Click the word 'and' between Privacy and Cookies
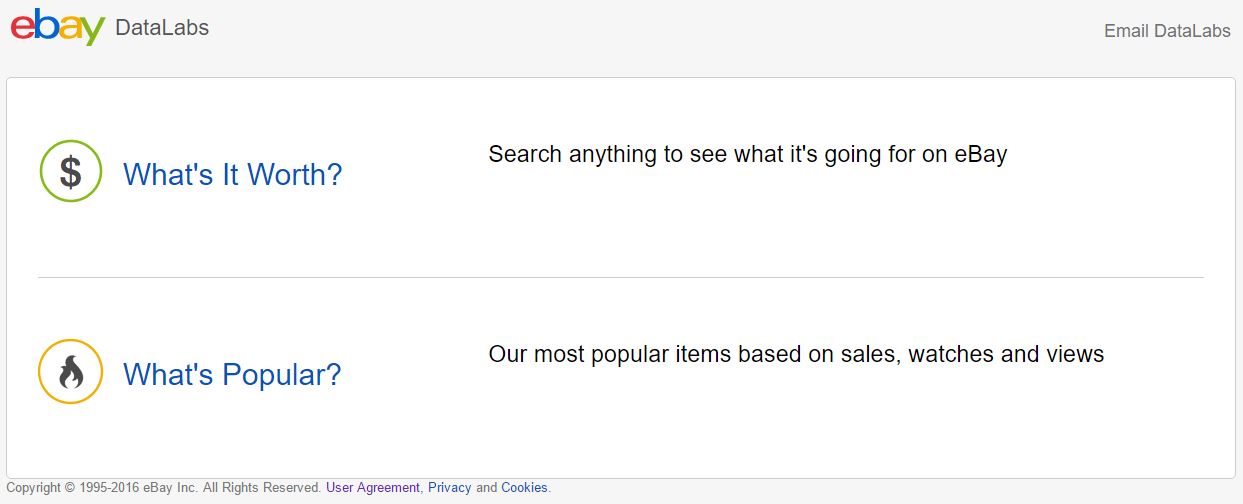 (x=486, y=488)
